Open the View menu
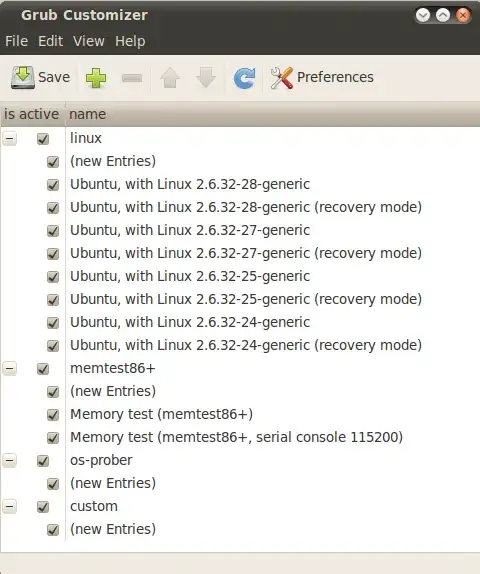 coord(89,41)
